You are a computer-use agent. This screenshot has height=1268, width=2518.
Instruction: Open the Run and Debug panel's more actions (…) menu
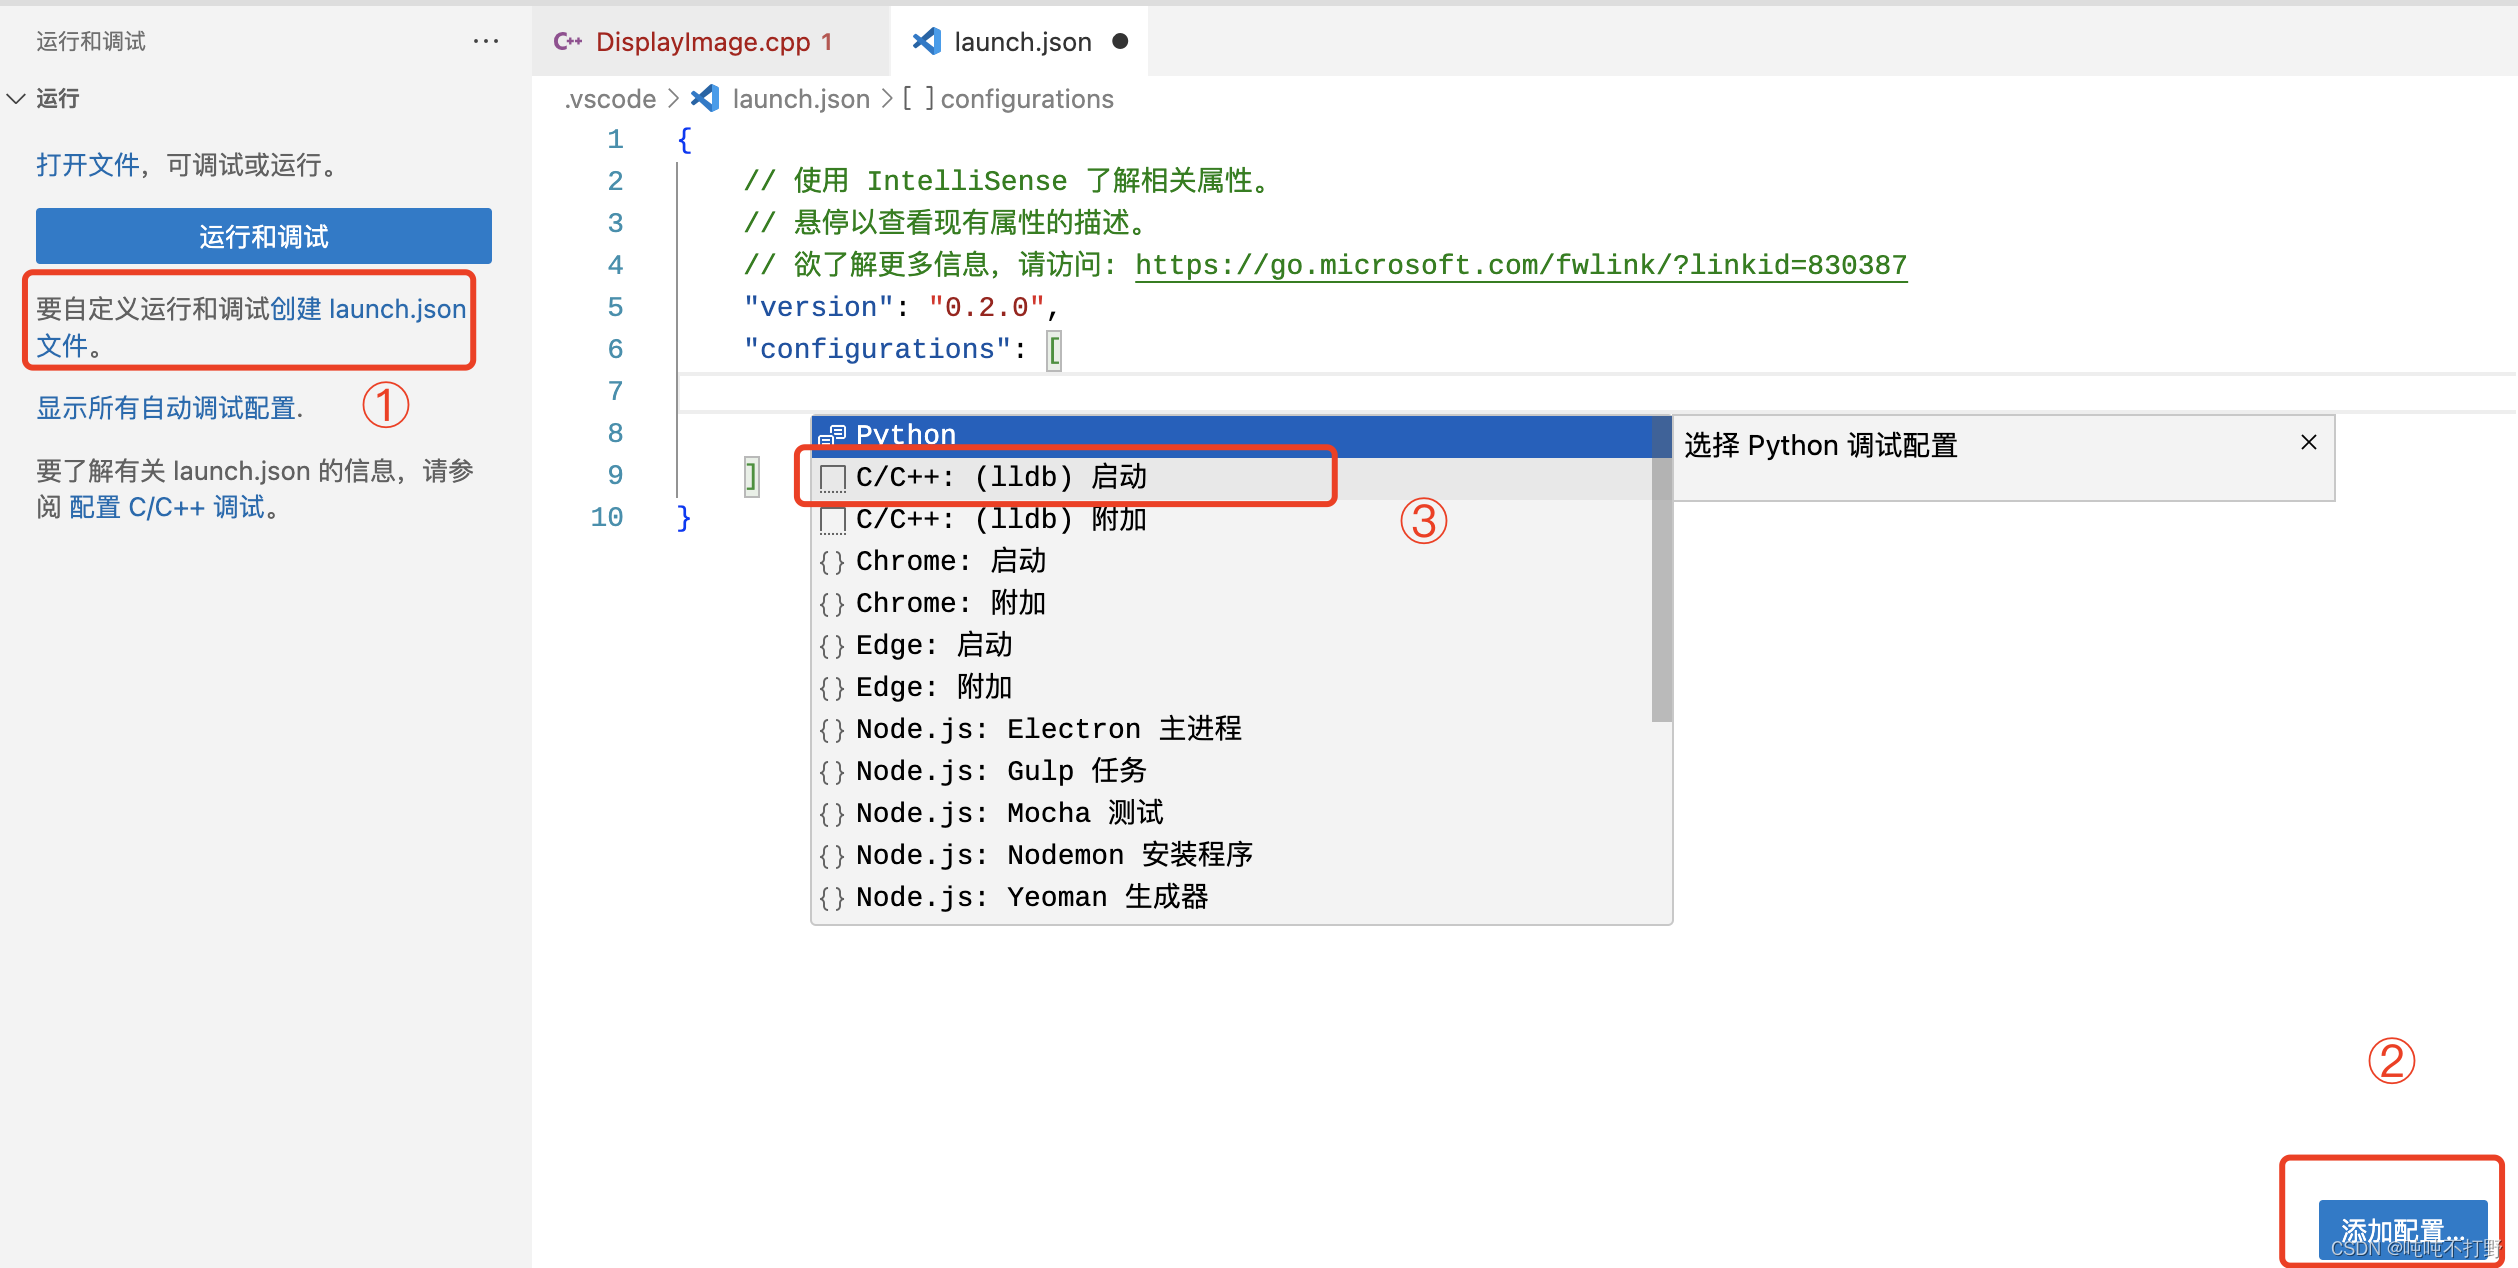tap(486, 41)
